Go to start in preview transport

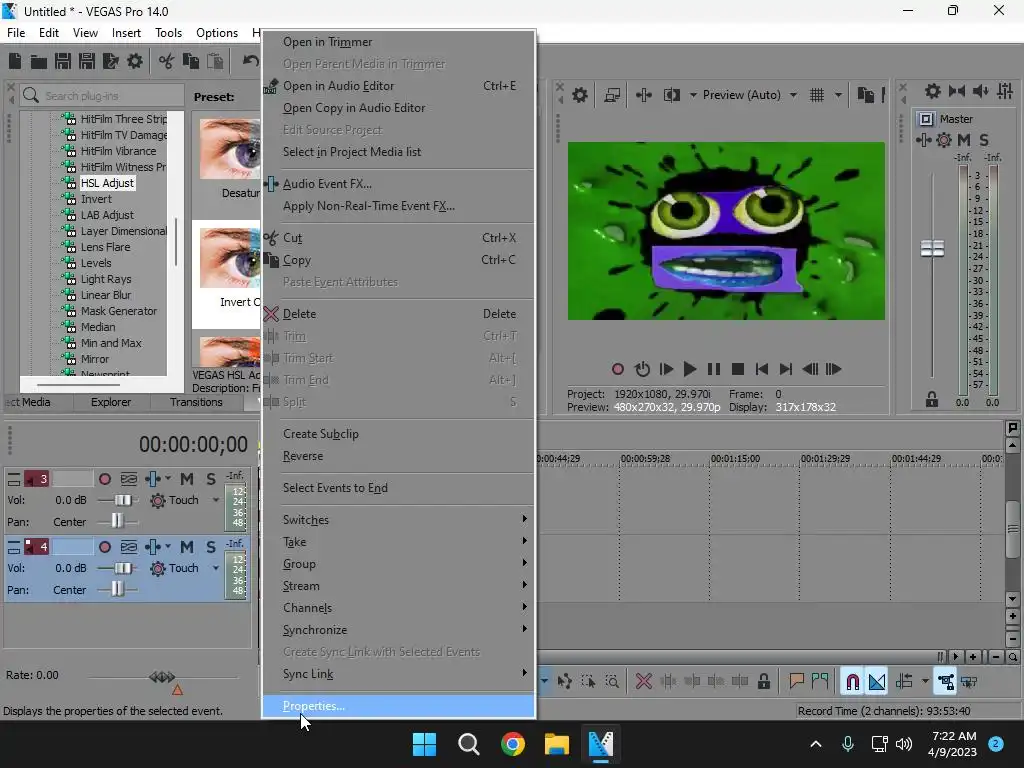coord(761,370)
